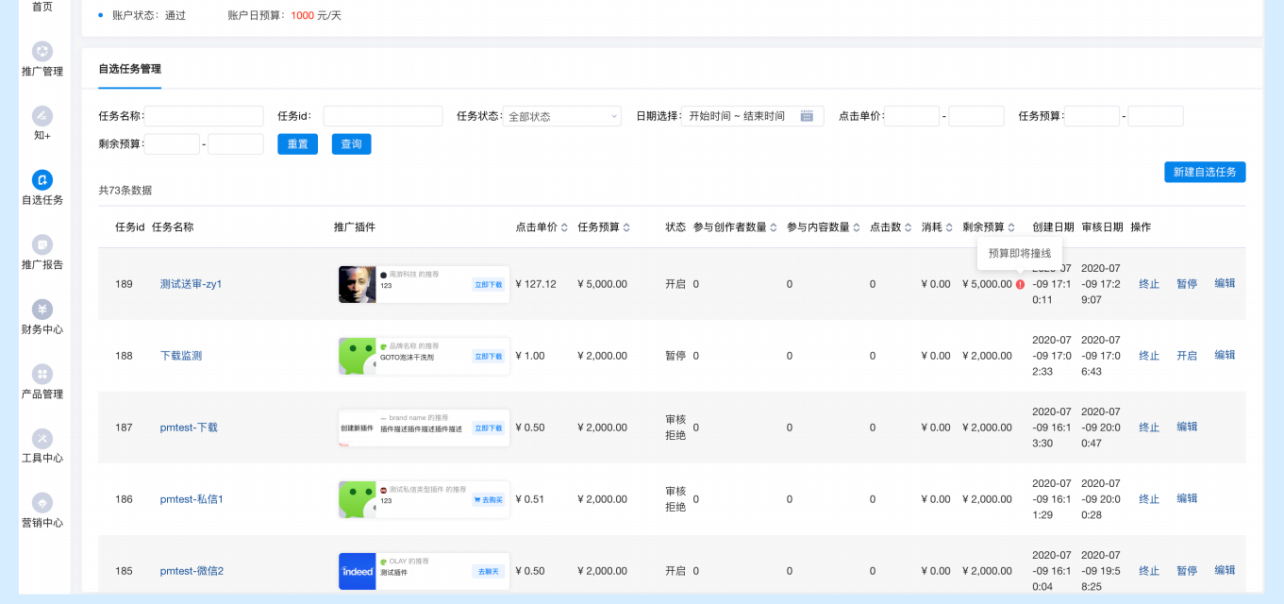Open task link 测试送审-zy1

(191, 284)
